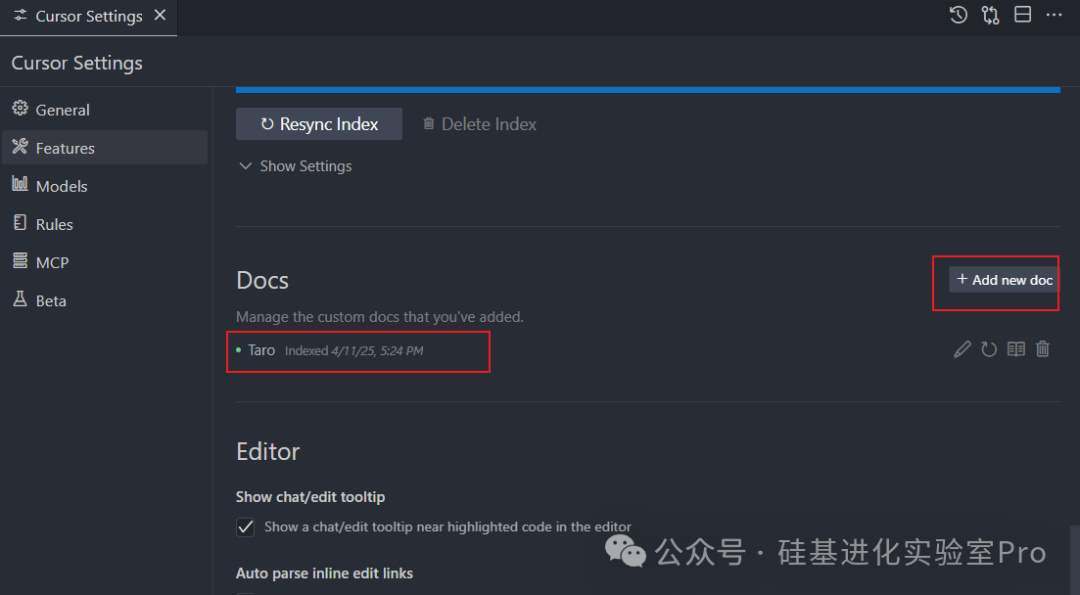
Task: Click the Rules document icon
Action: 20,222
